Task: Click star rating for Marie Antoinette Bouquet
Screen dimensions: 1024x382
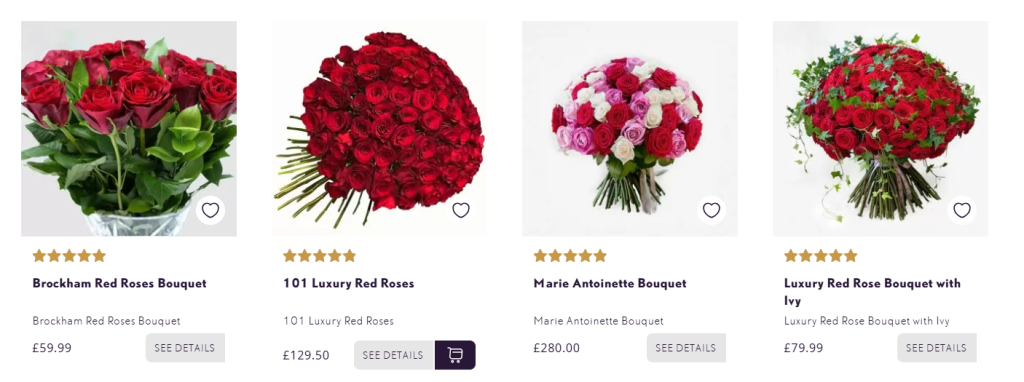Action: click(x=570, y=255)
